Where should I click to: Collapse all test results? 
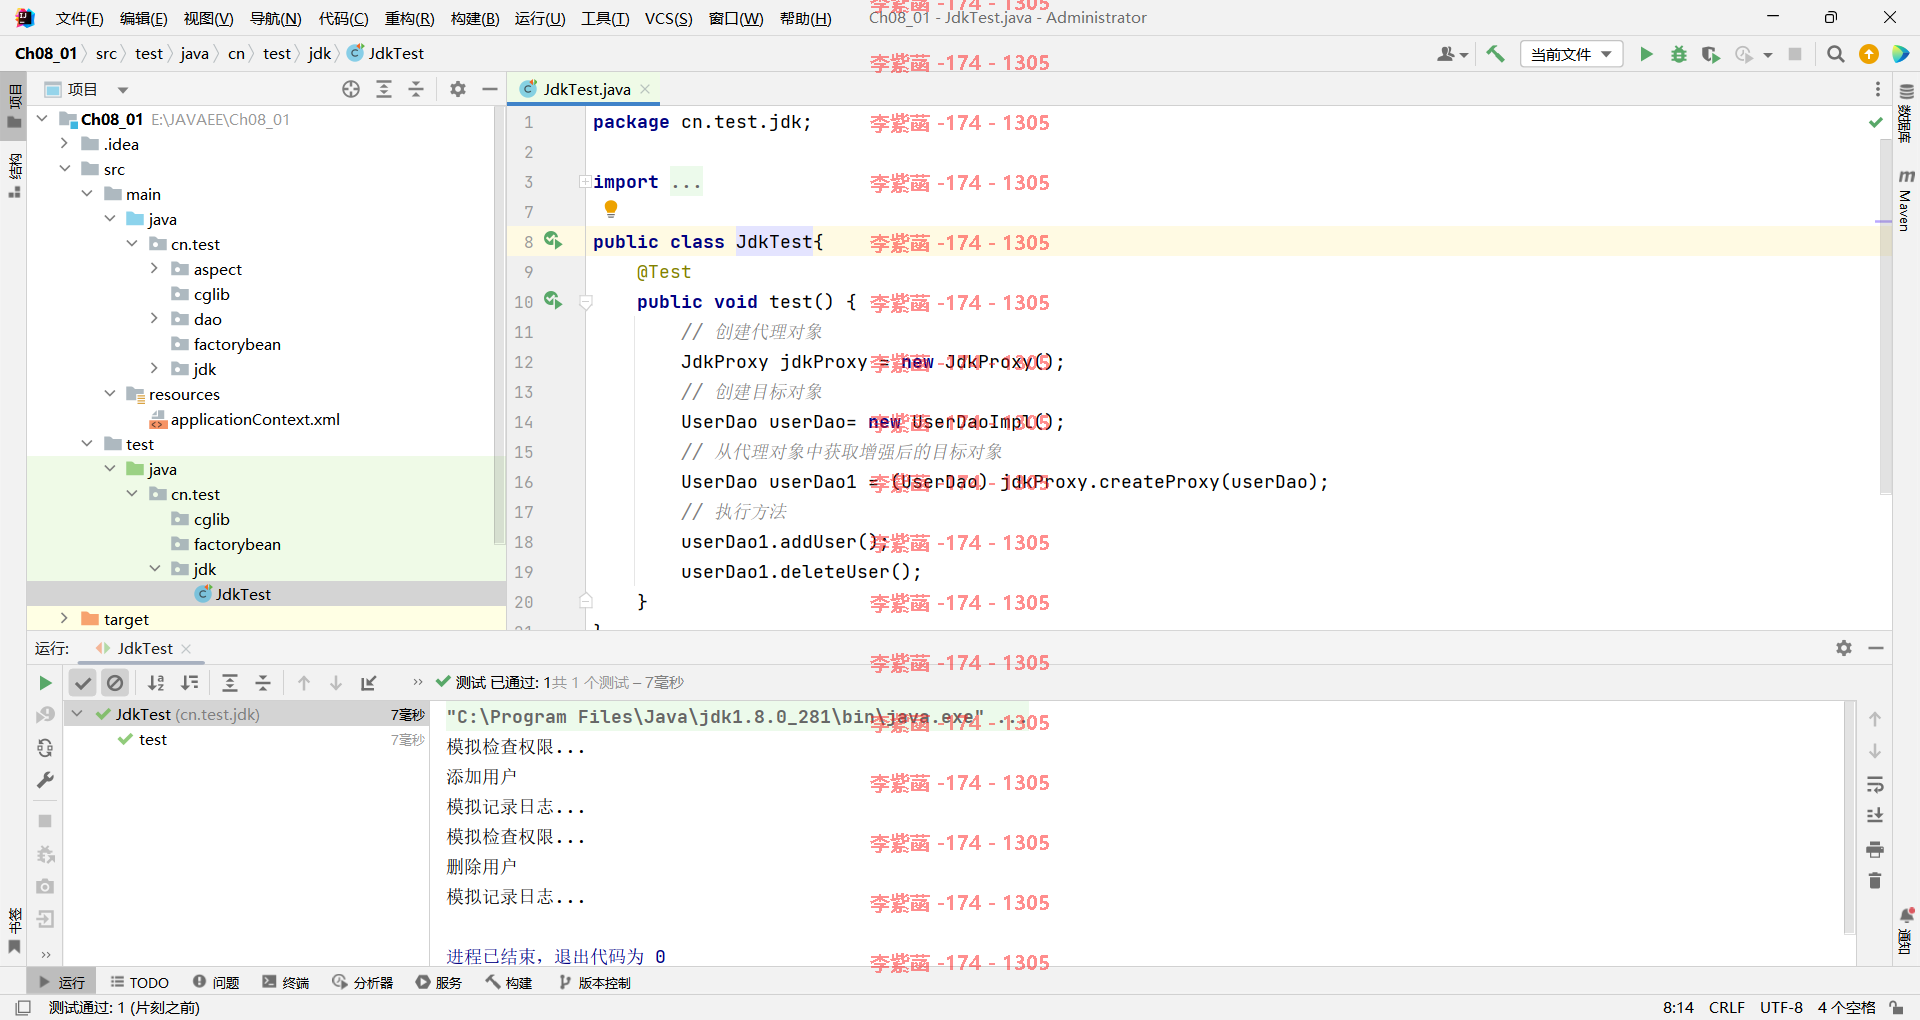263,683
